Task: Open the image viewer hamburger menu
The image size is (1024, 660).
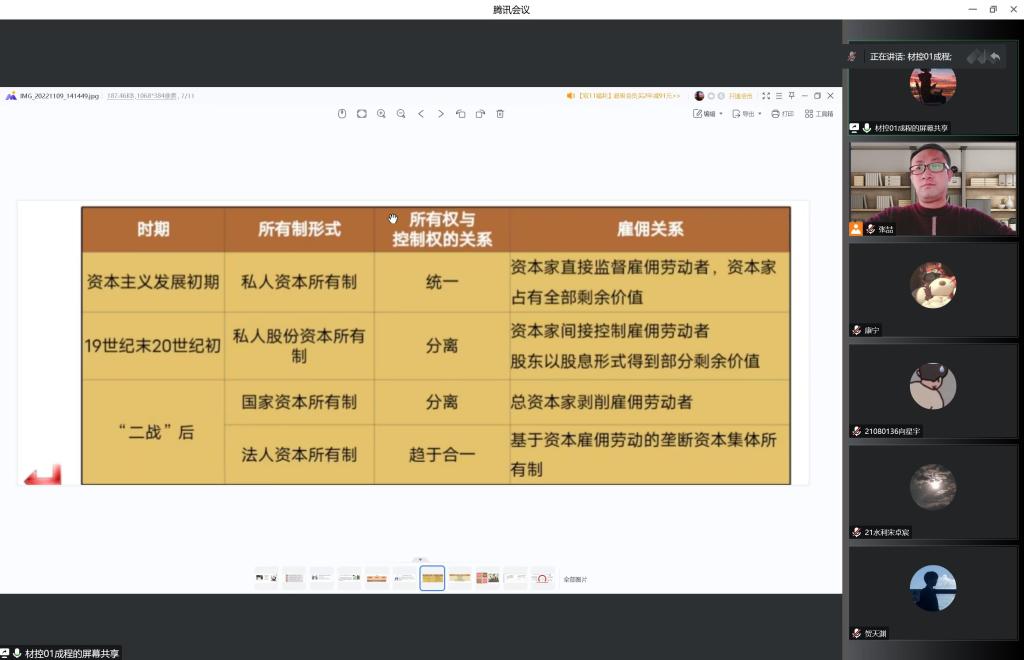Action: click(x=779, y=96)
